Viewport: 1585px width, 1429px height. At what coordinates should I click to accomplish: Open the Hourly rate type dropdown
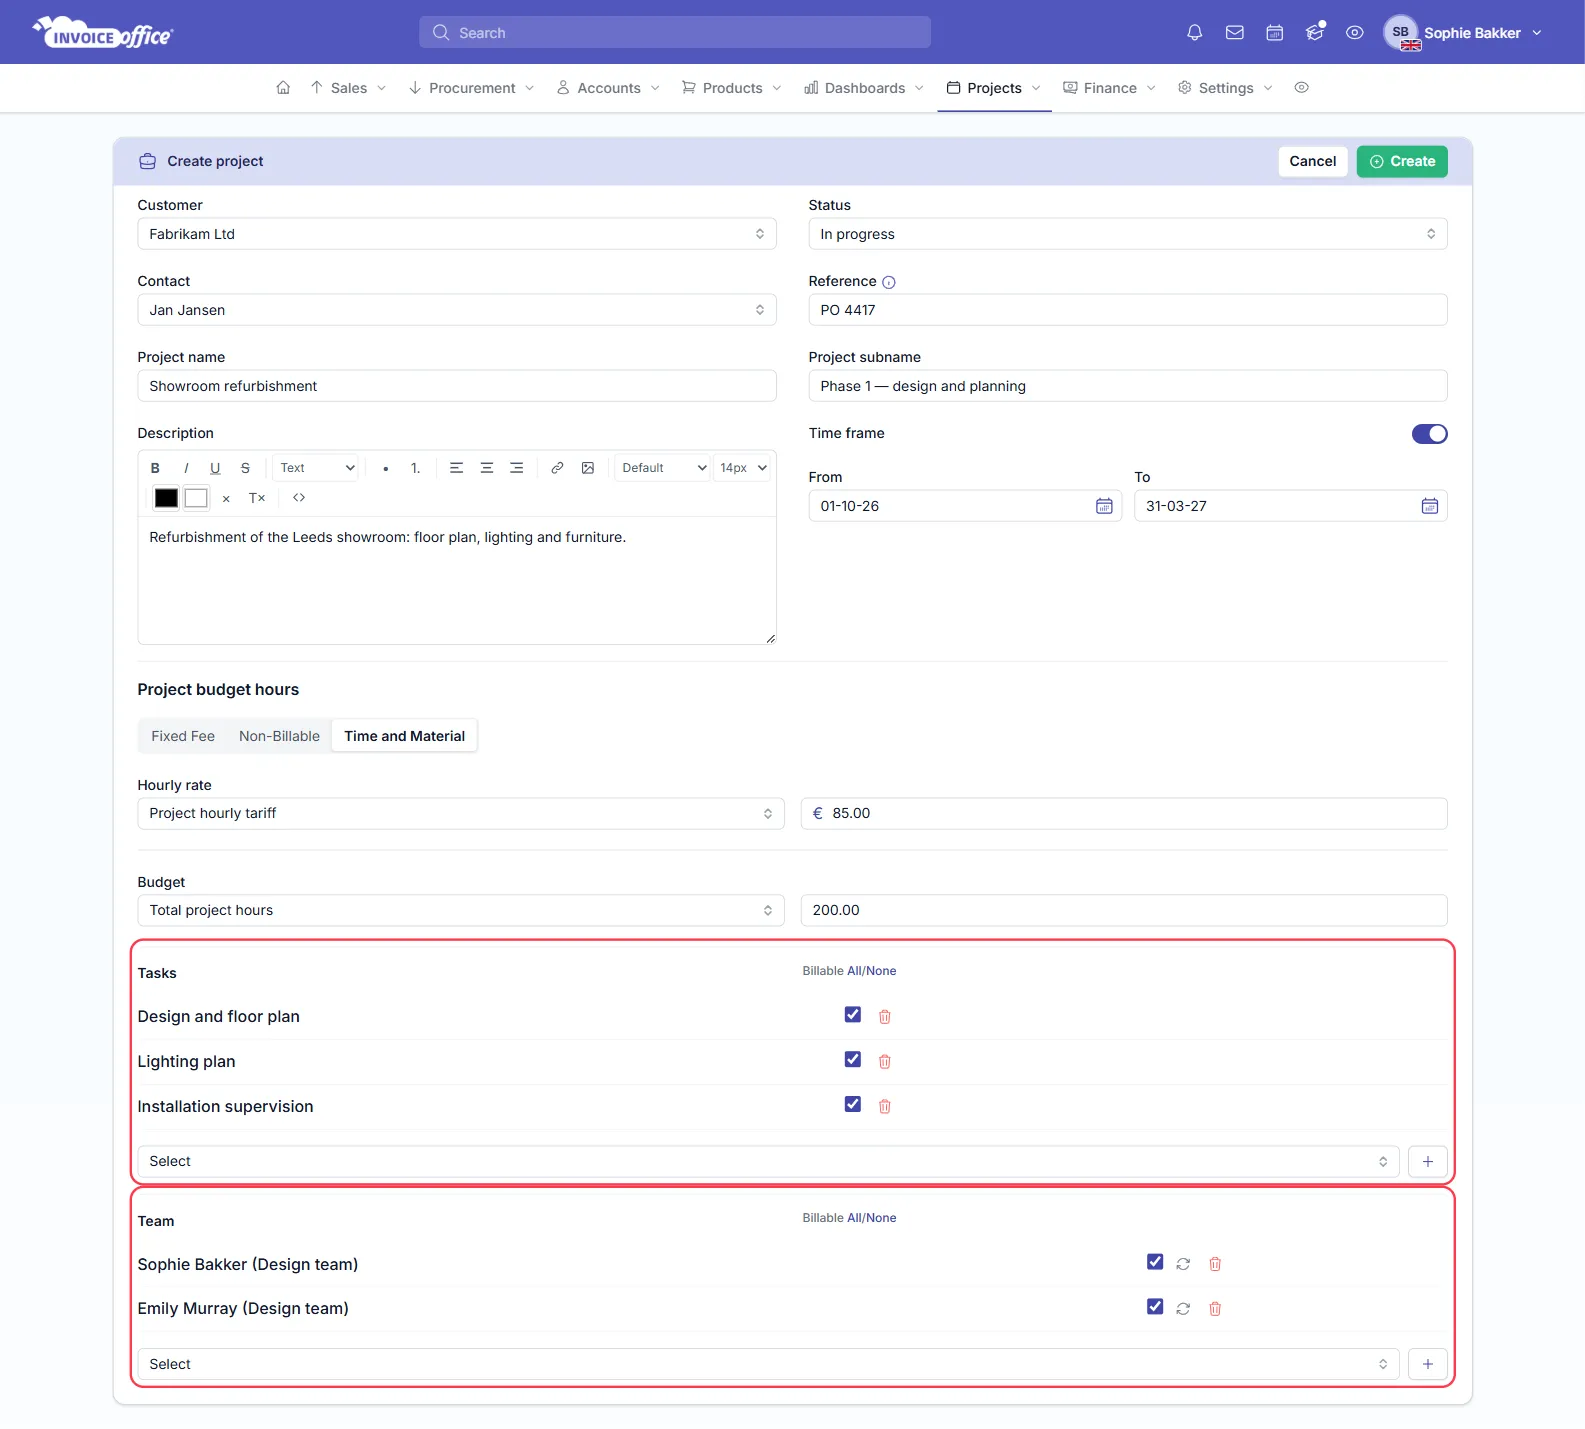pos(461,814)
